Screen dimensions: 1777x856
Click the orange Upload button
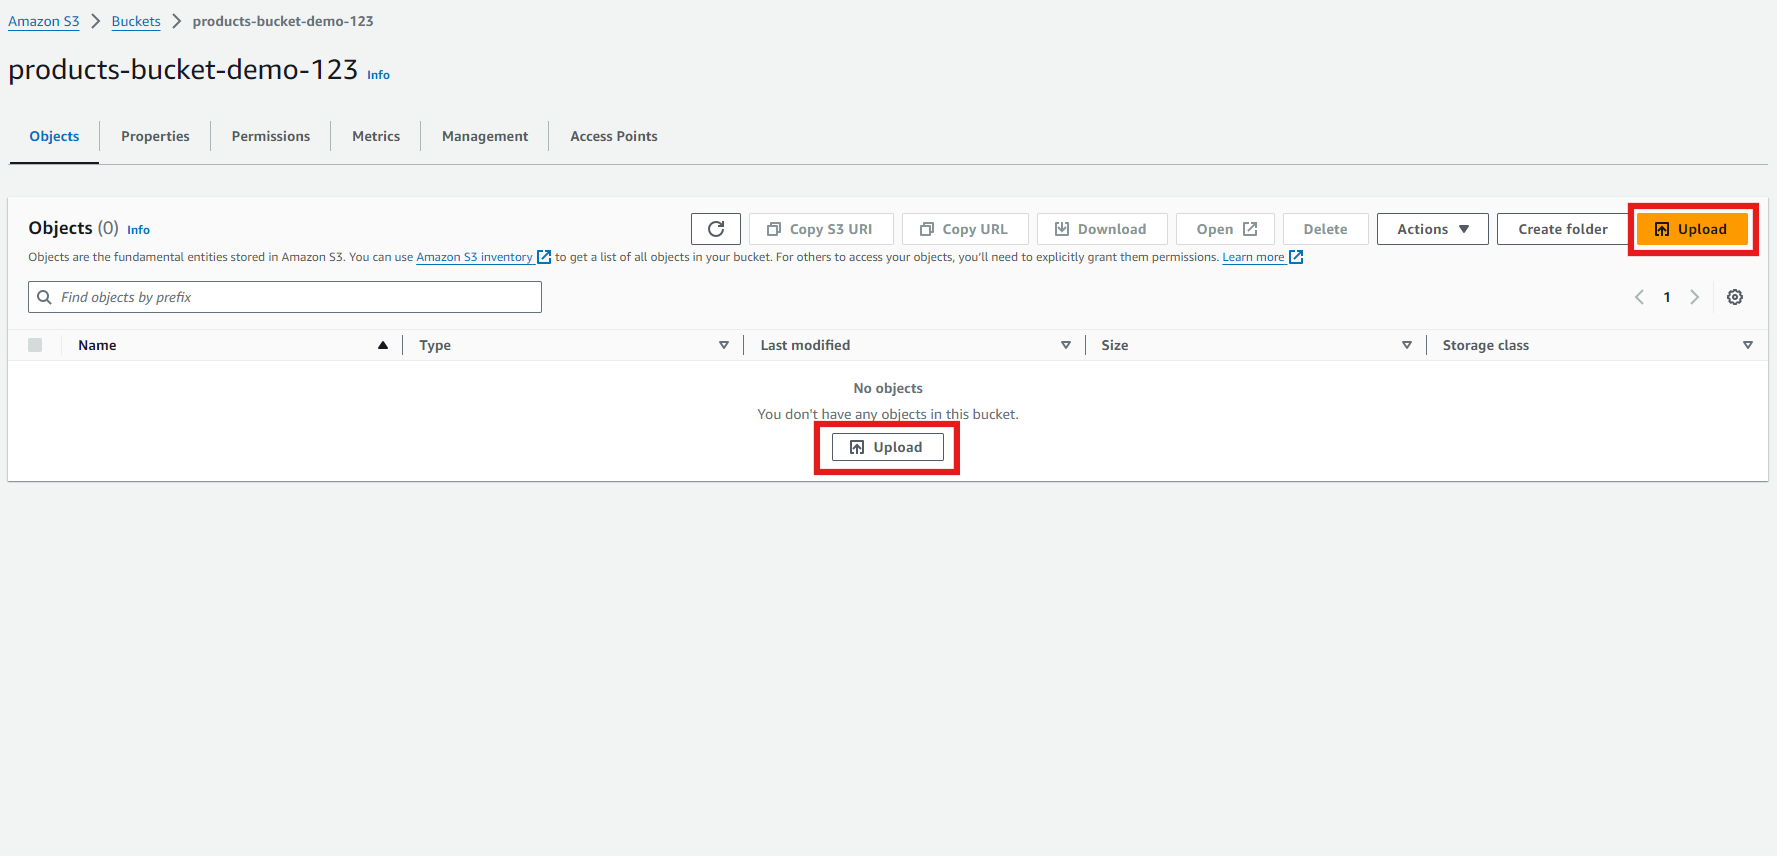click(1692, 229)
